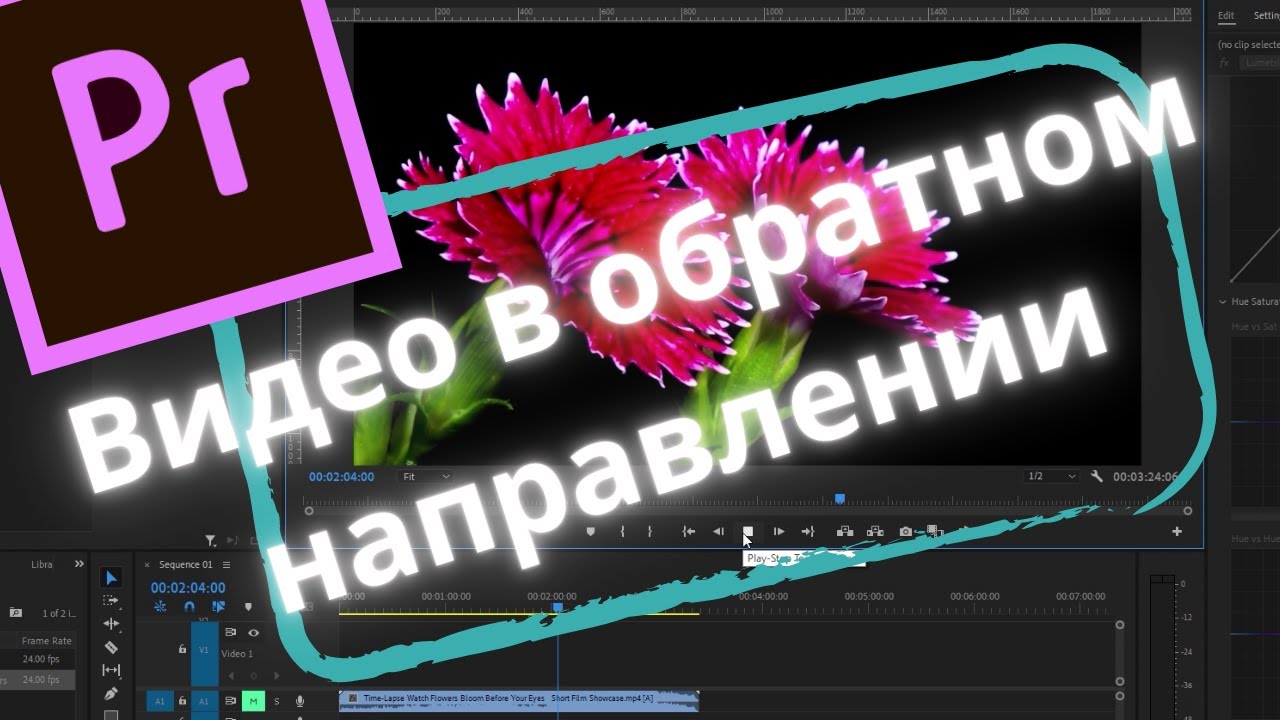Open the Button Editor plus icon
Screen dimensions: 1280x720
(1177, 532)
